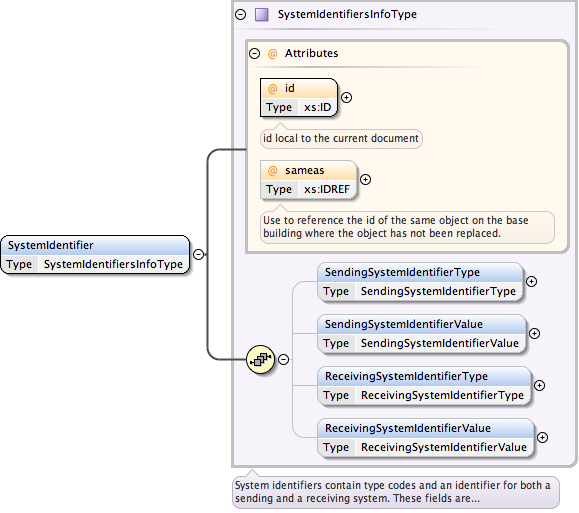Collapse the SystemIdentifiersInfoType container
This screenshot has width=579, height=513.
pos(241,14)
